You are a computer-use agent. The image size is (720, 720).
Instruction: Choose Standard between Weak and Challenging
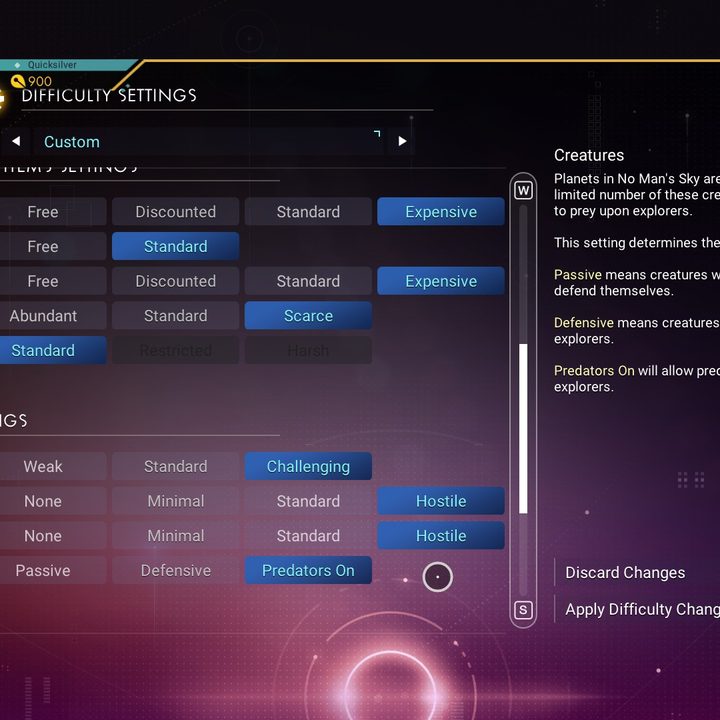[175, 466]
